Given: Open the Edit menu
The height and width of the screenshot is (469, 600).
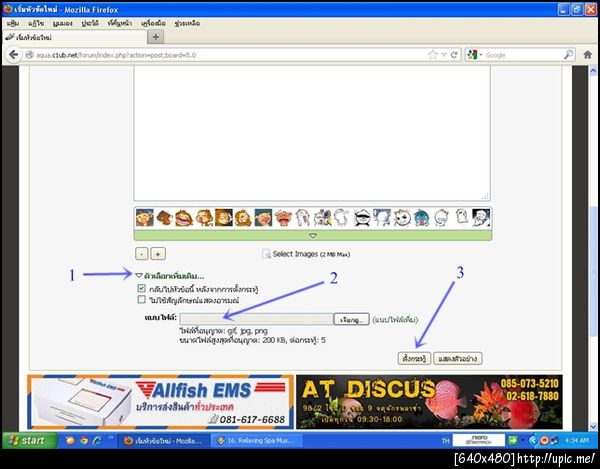Looking at the screenshot, I should click(x=36, y=23).
